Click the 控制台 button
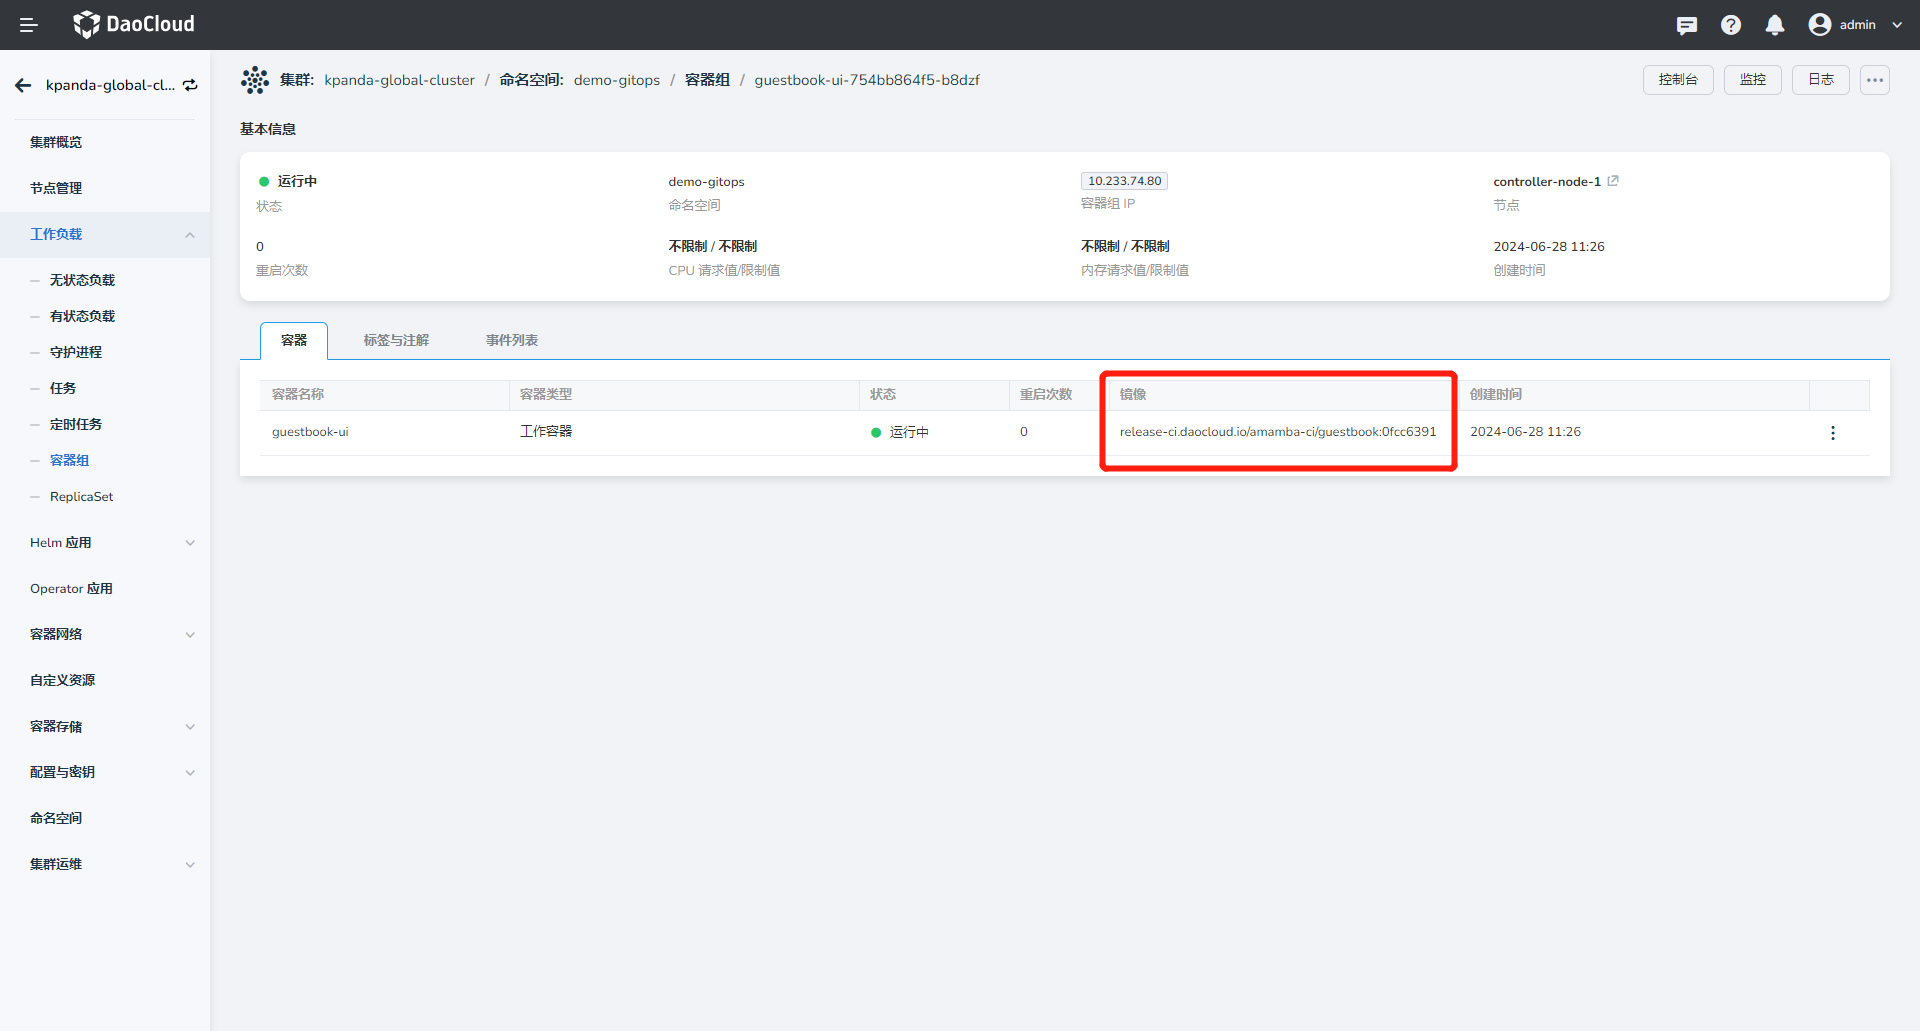Screen dimensions: 1920x1031 1677,80
